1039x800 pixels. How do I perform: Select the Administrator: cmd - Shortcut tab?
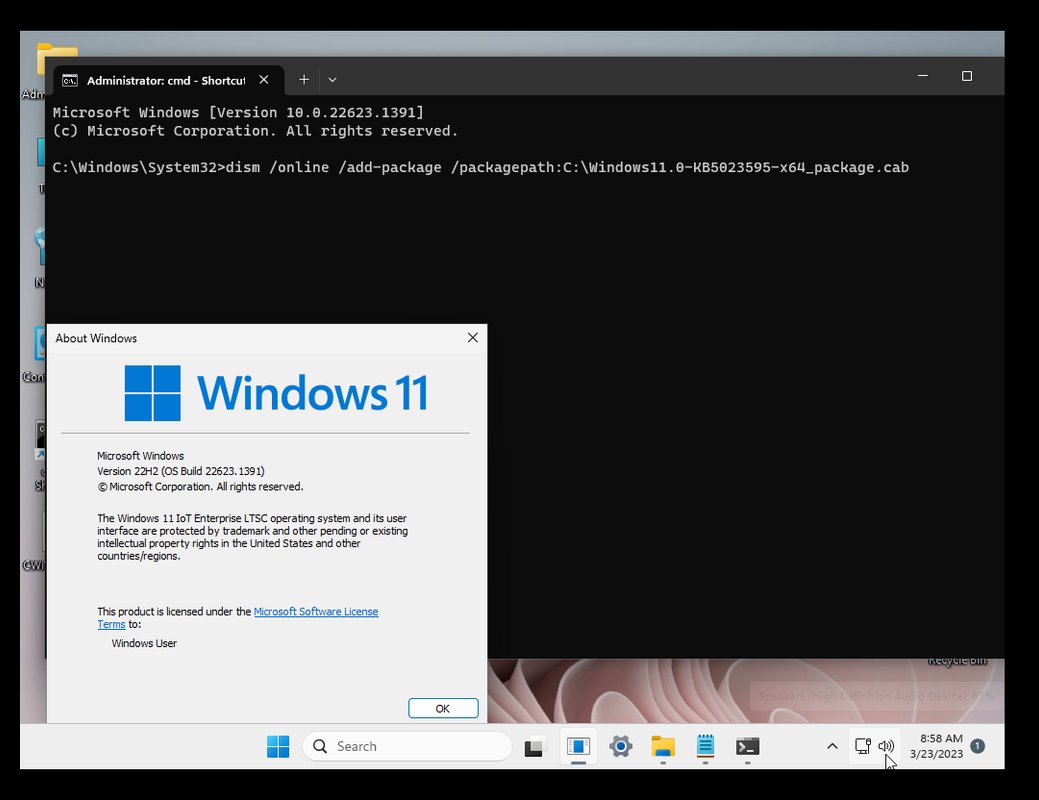pyautogui.click(x=169, y=80)
